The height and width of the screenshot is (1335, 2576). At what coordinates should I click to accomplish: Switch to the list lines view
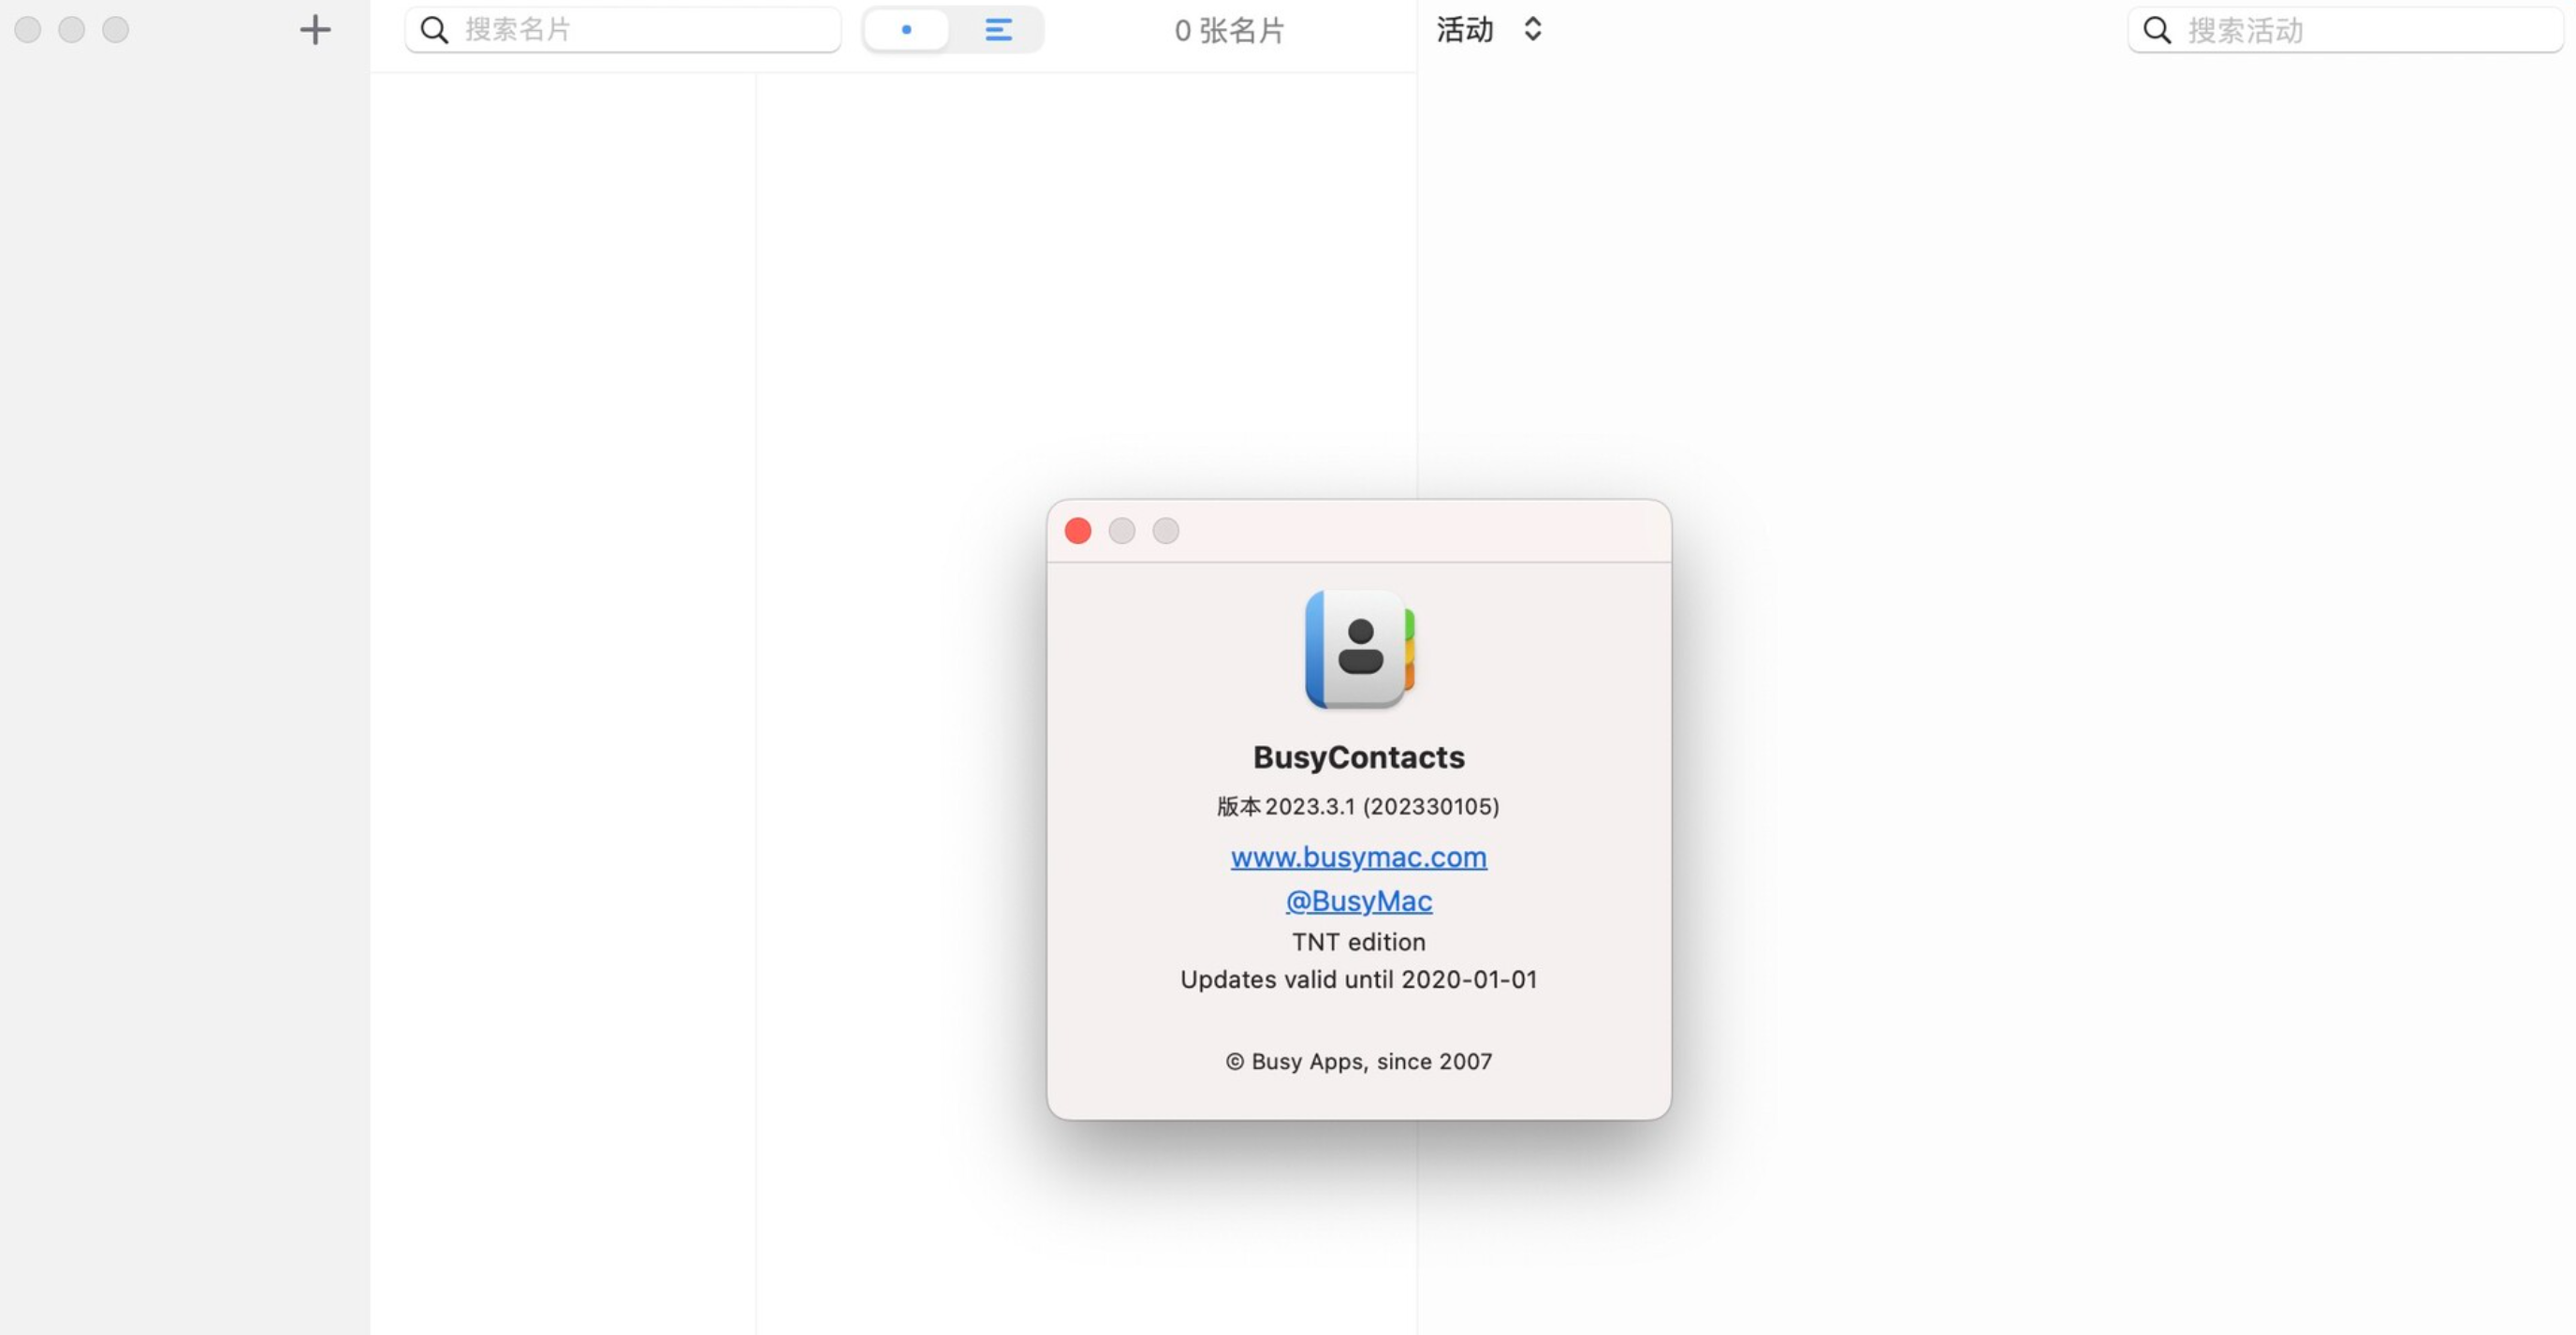998,30
